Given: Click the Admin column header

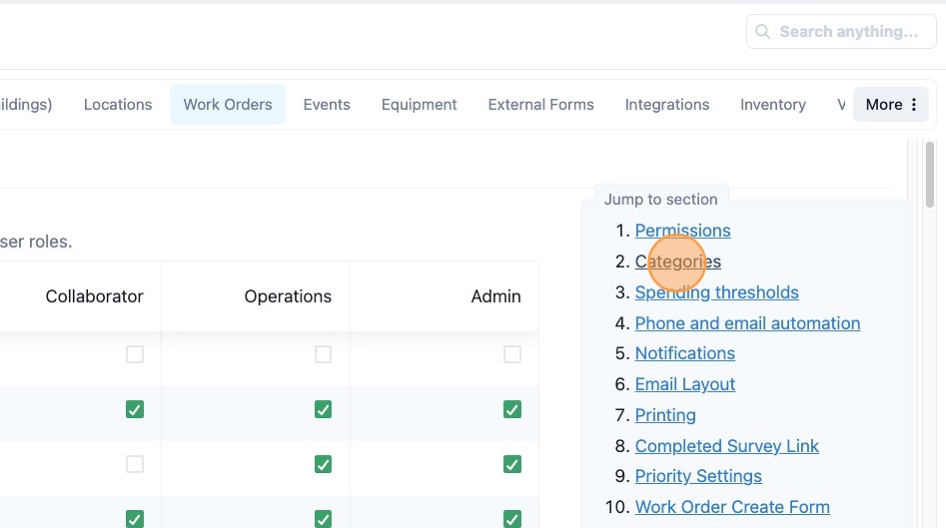Looking at the screenshot, I should pyautogui.click(x=496, y=296).
